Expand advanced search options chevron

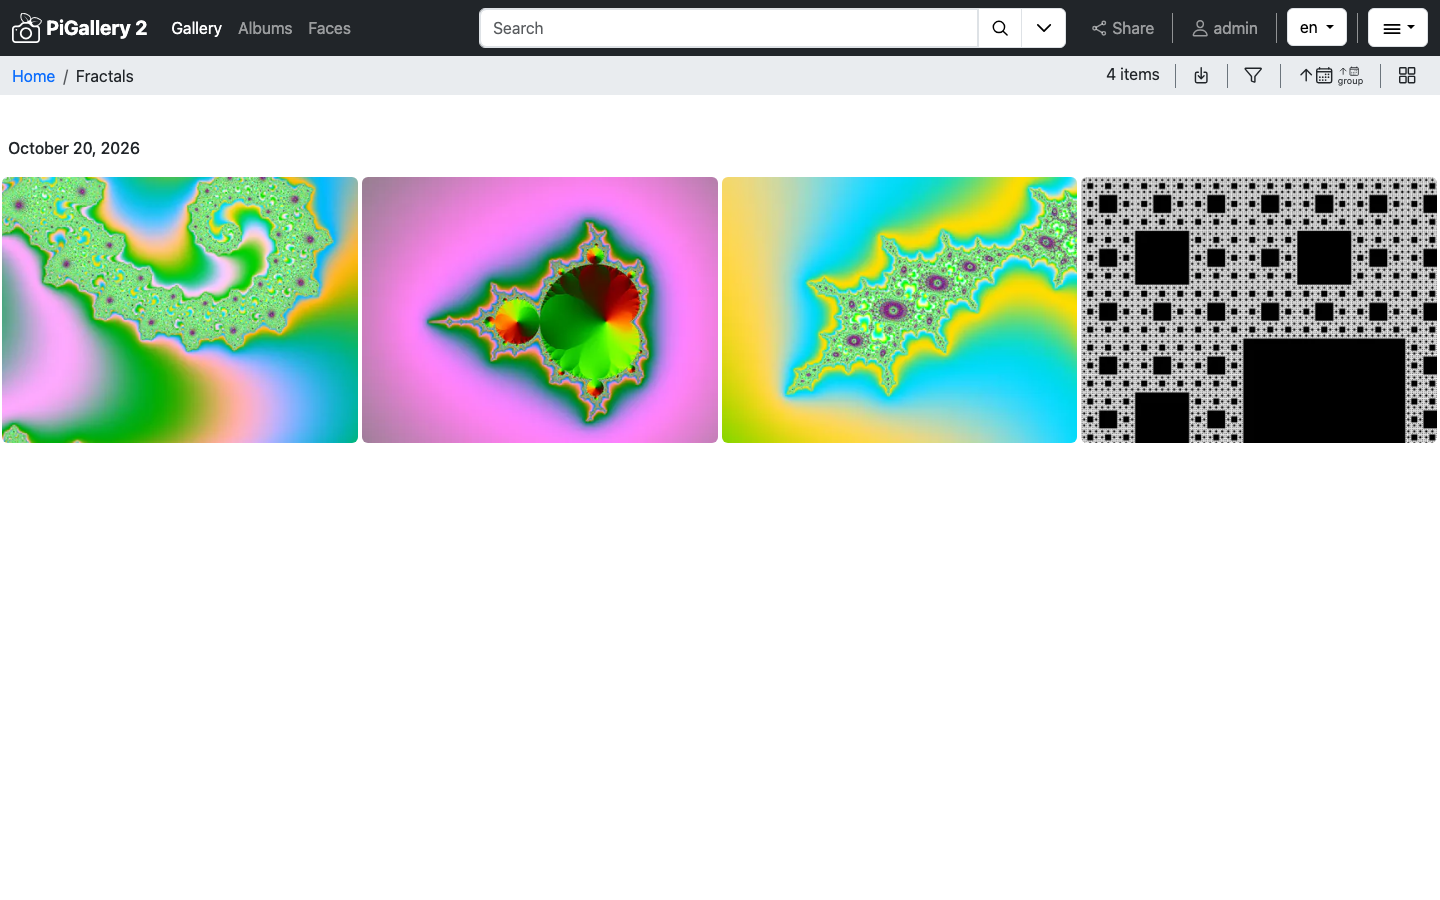(x=1044, y=28)
